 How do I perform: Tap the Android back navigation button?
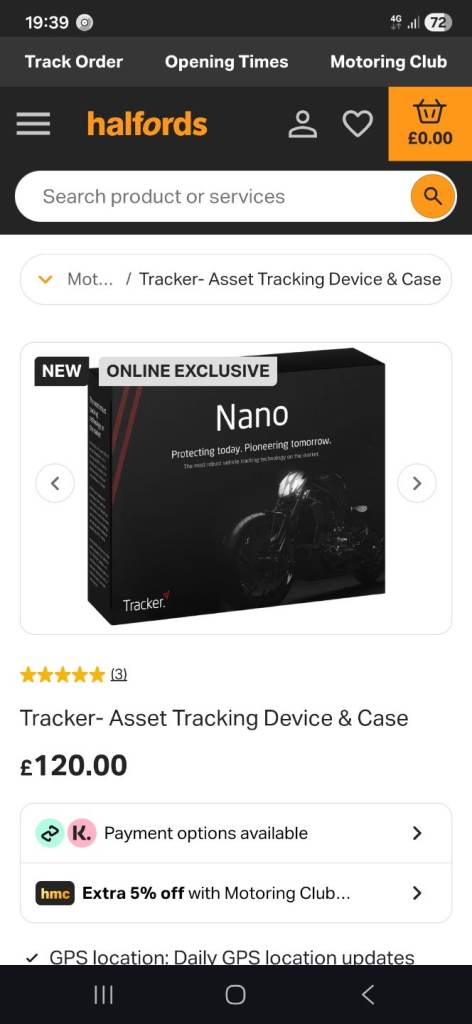(x=368, y=995)
